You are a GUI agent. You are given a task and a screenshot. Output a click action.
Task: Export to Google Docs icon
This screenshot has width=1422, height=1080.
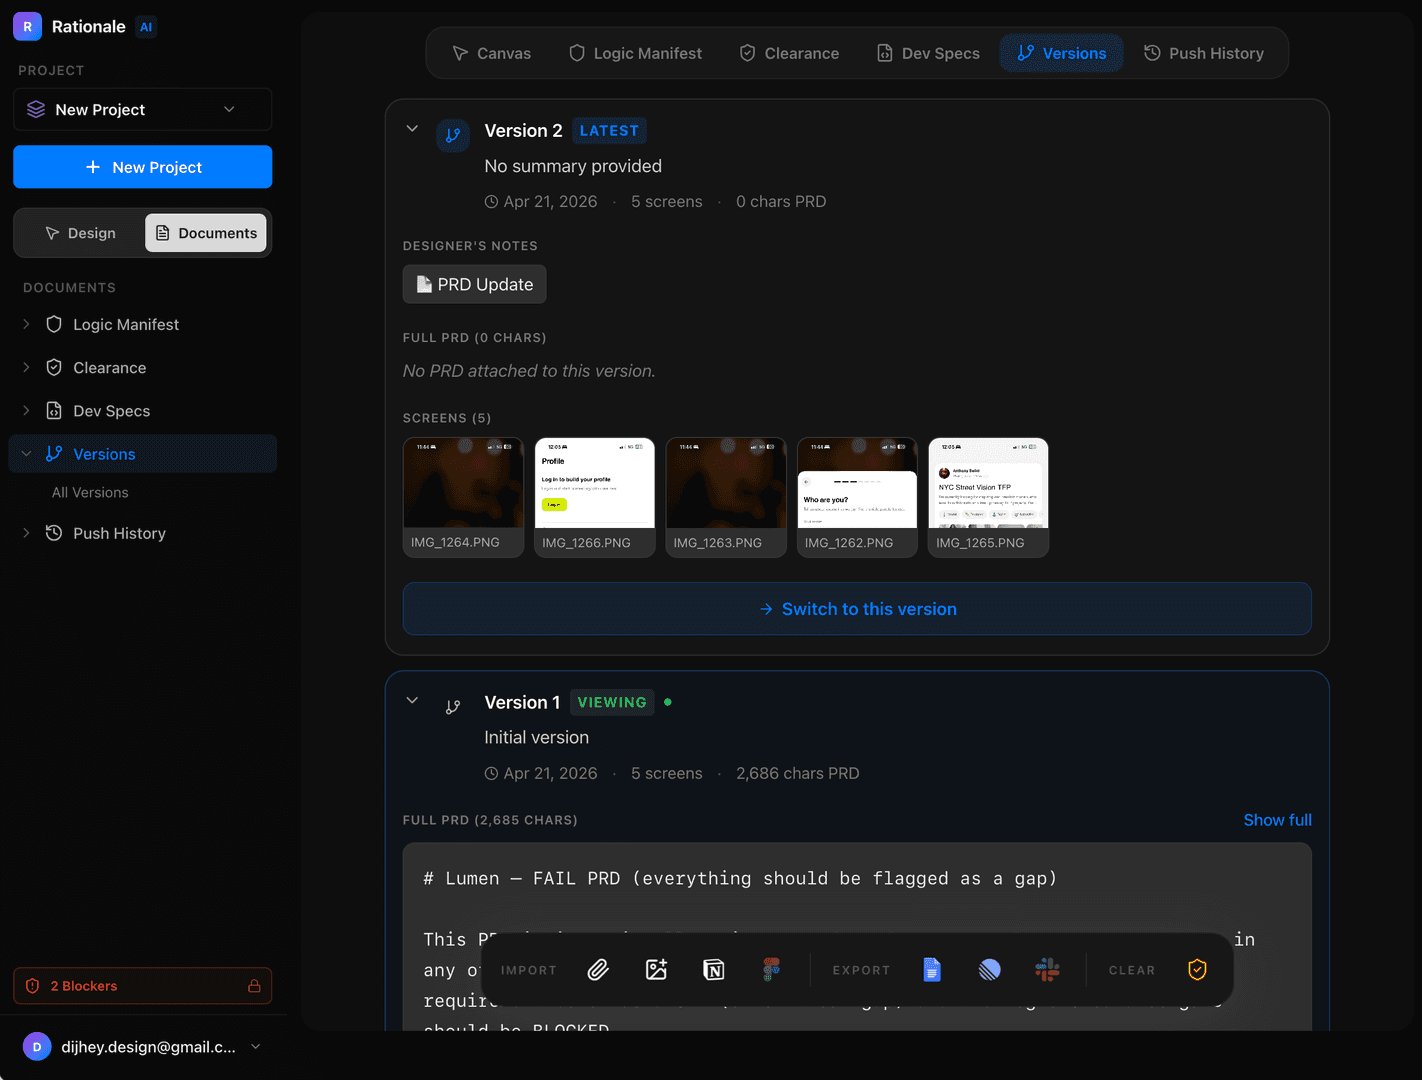coord(932,970)
